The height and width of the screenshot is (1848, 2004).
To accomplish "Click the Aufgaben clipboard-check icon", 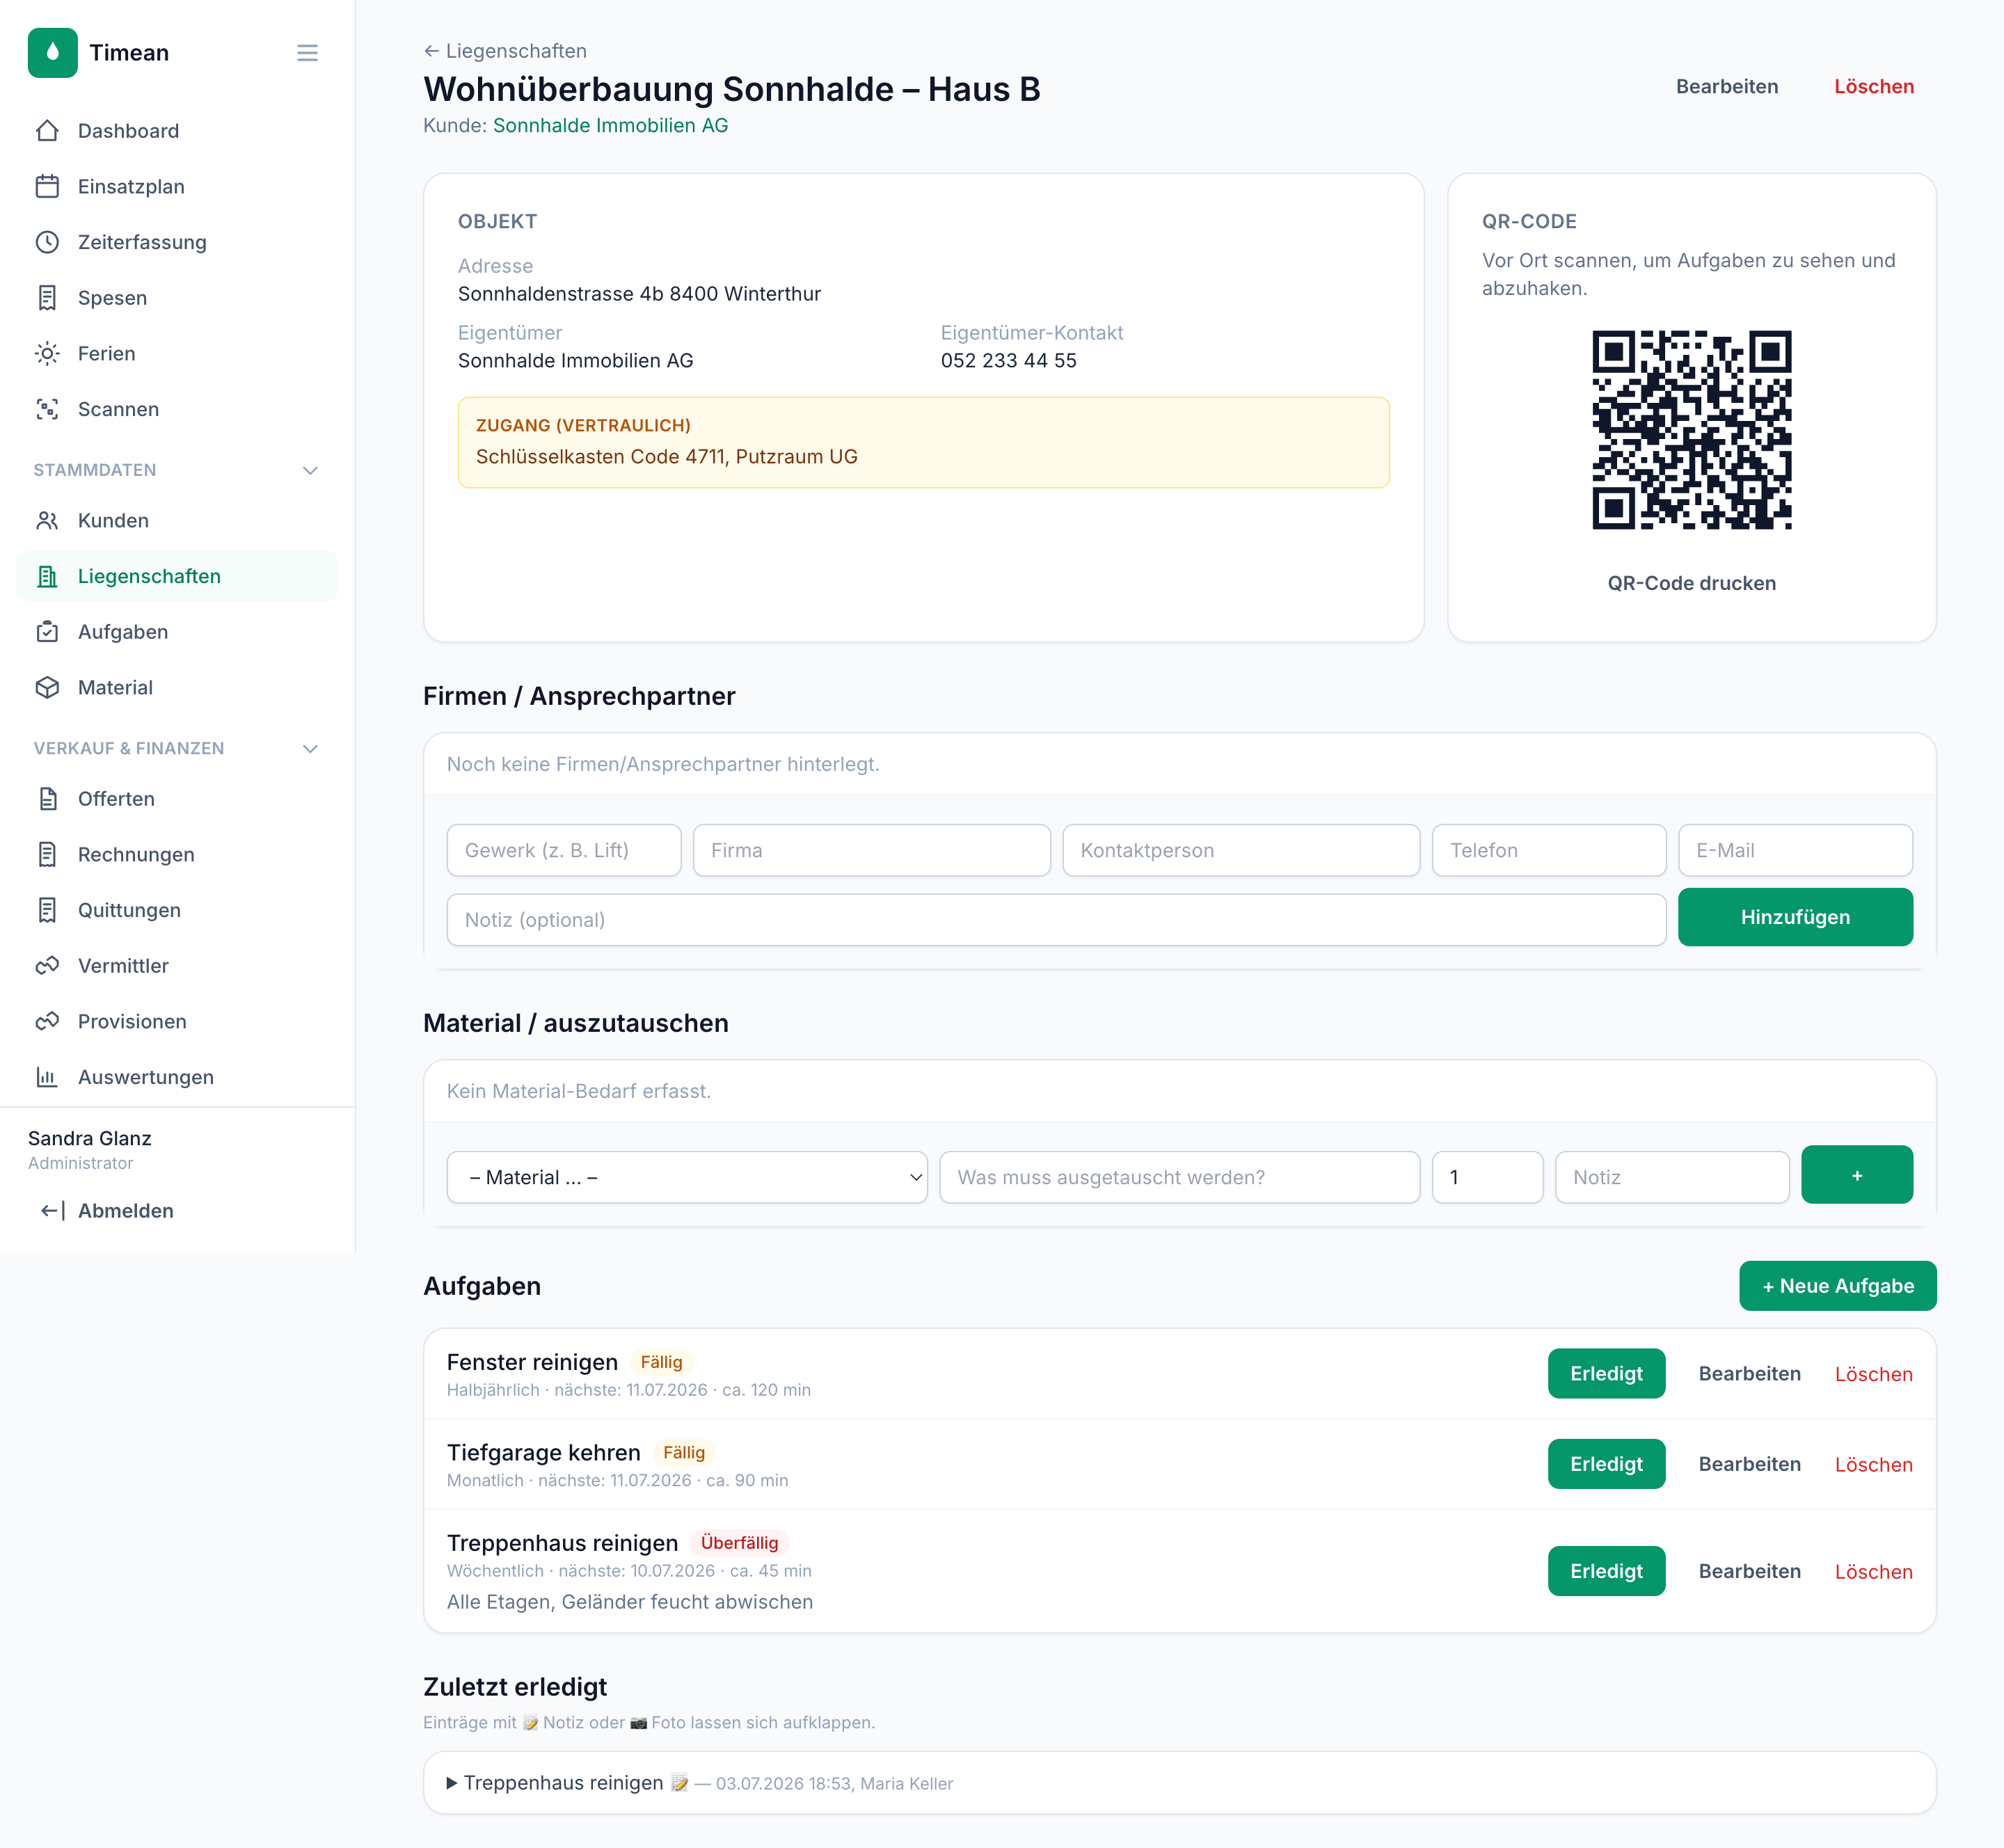I will [47, 632].
